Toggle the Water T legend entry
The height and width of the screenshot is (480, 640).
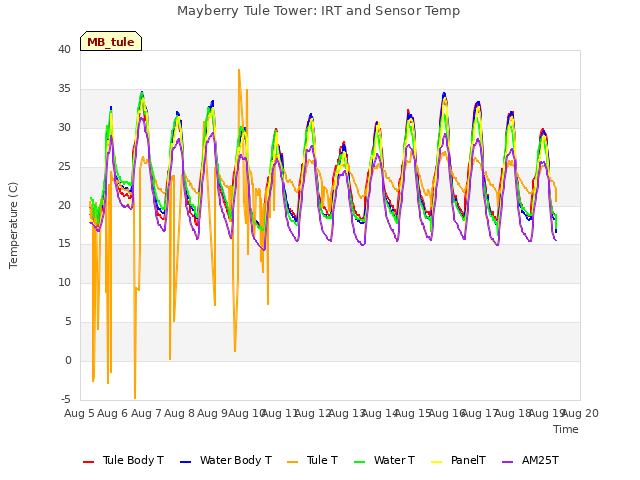[384, 460]
